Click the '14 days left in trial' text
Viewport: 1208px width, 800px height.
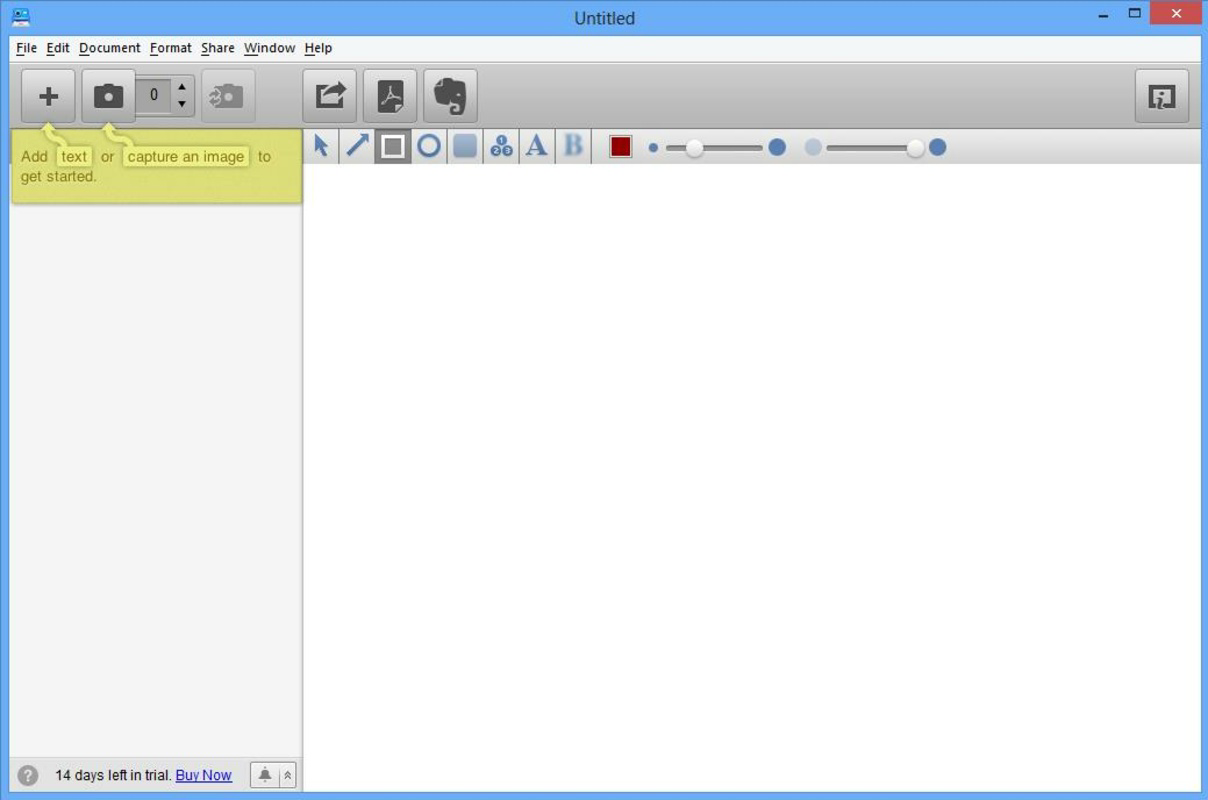(x=112, y=775)
